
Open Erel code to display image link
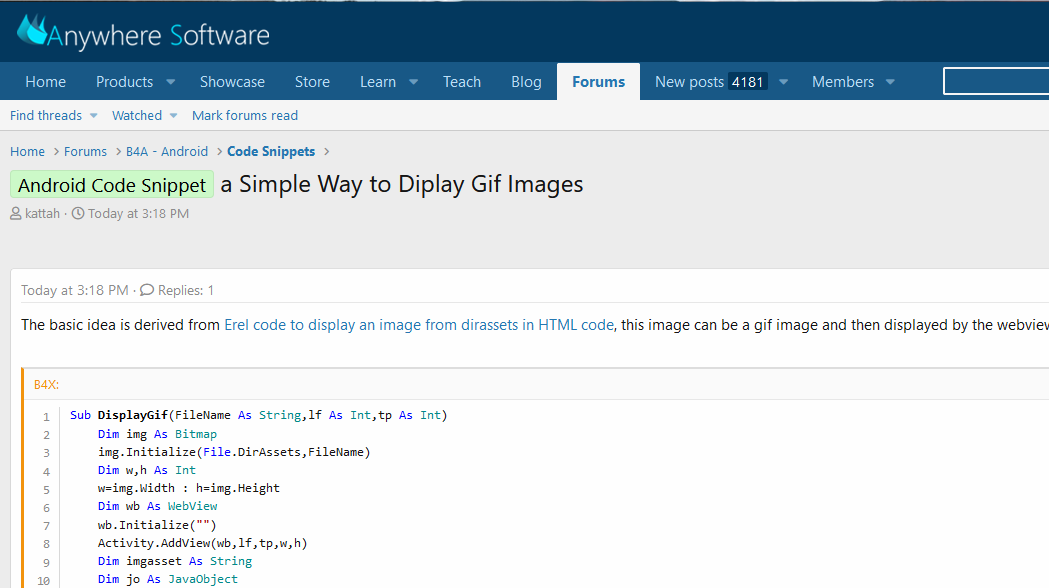coord(418,325)
